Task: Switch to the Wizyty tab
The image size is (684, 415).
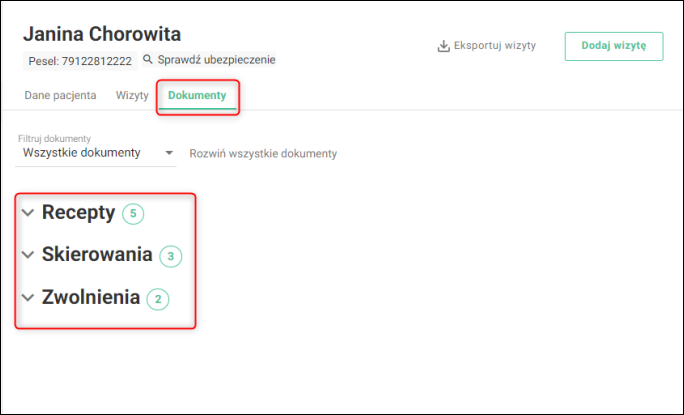Action: point(132,96)
